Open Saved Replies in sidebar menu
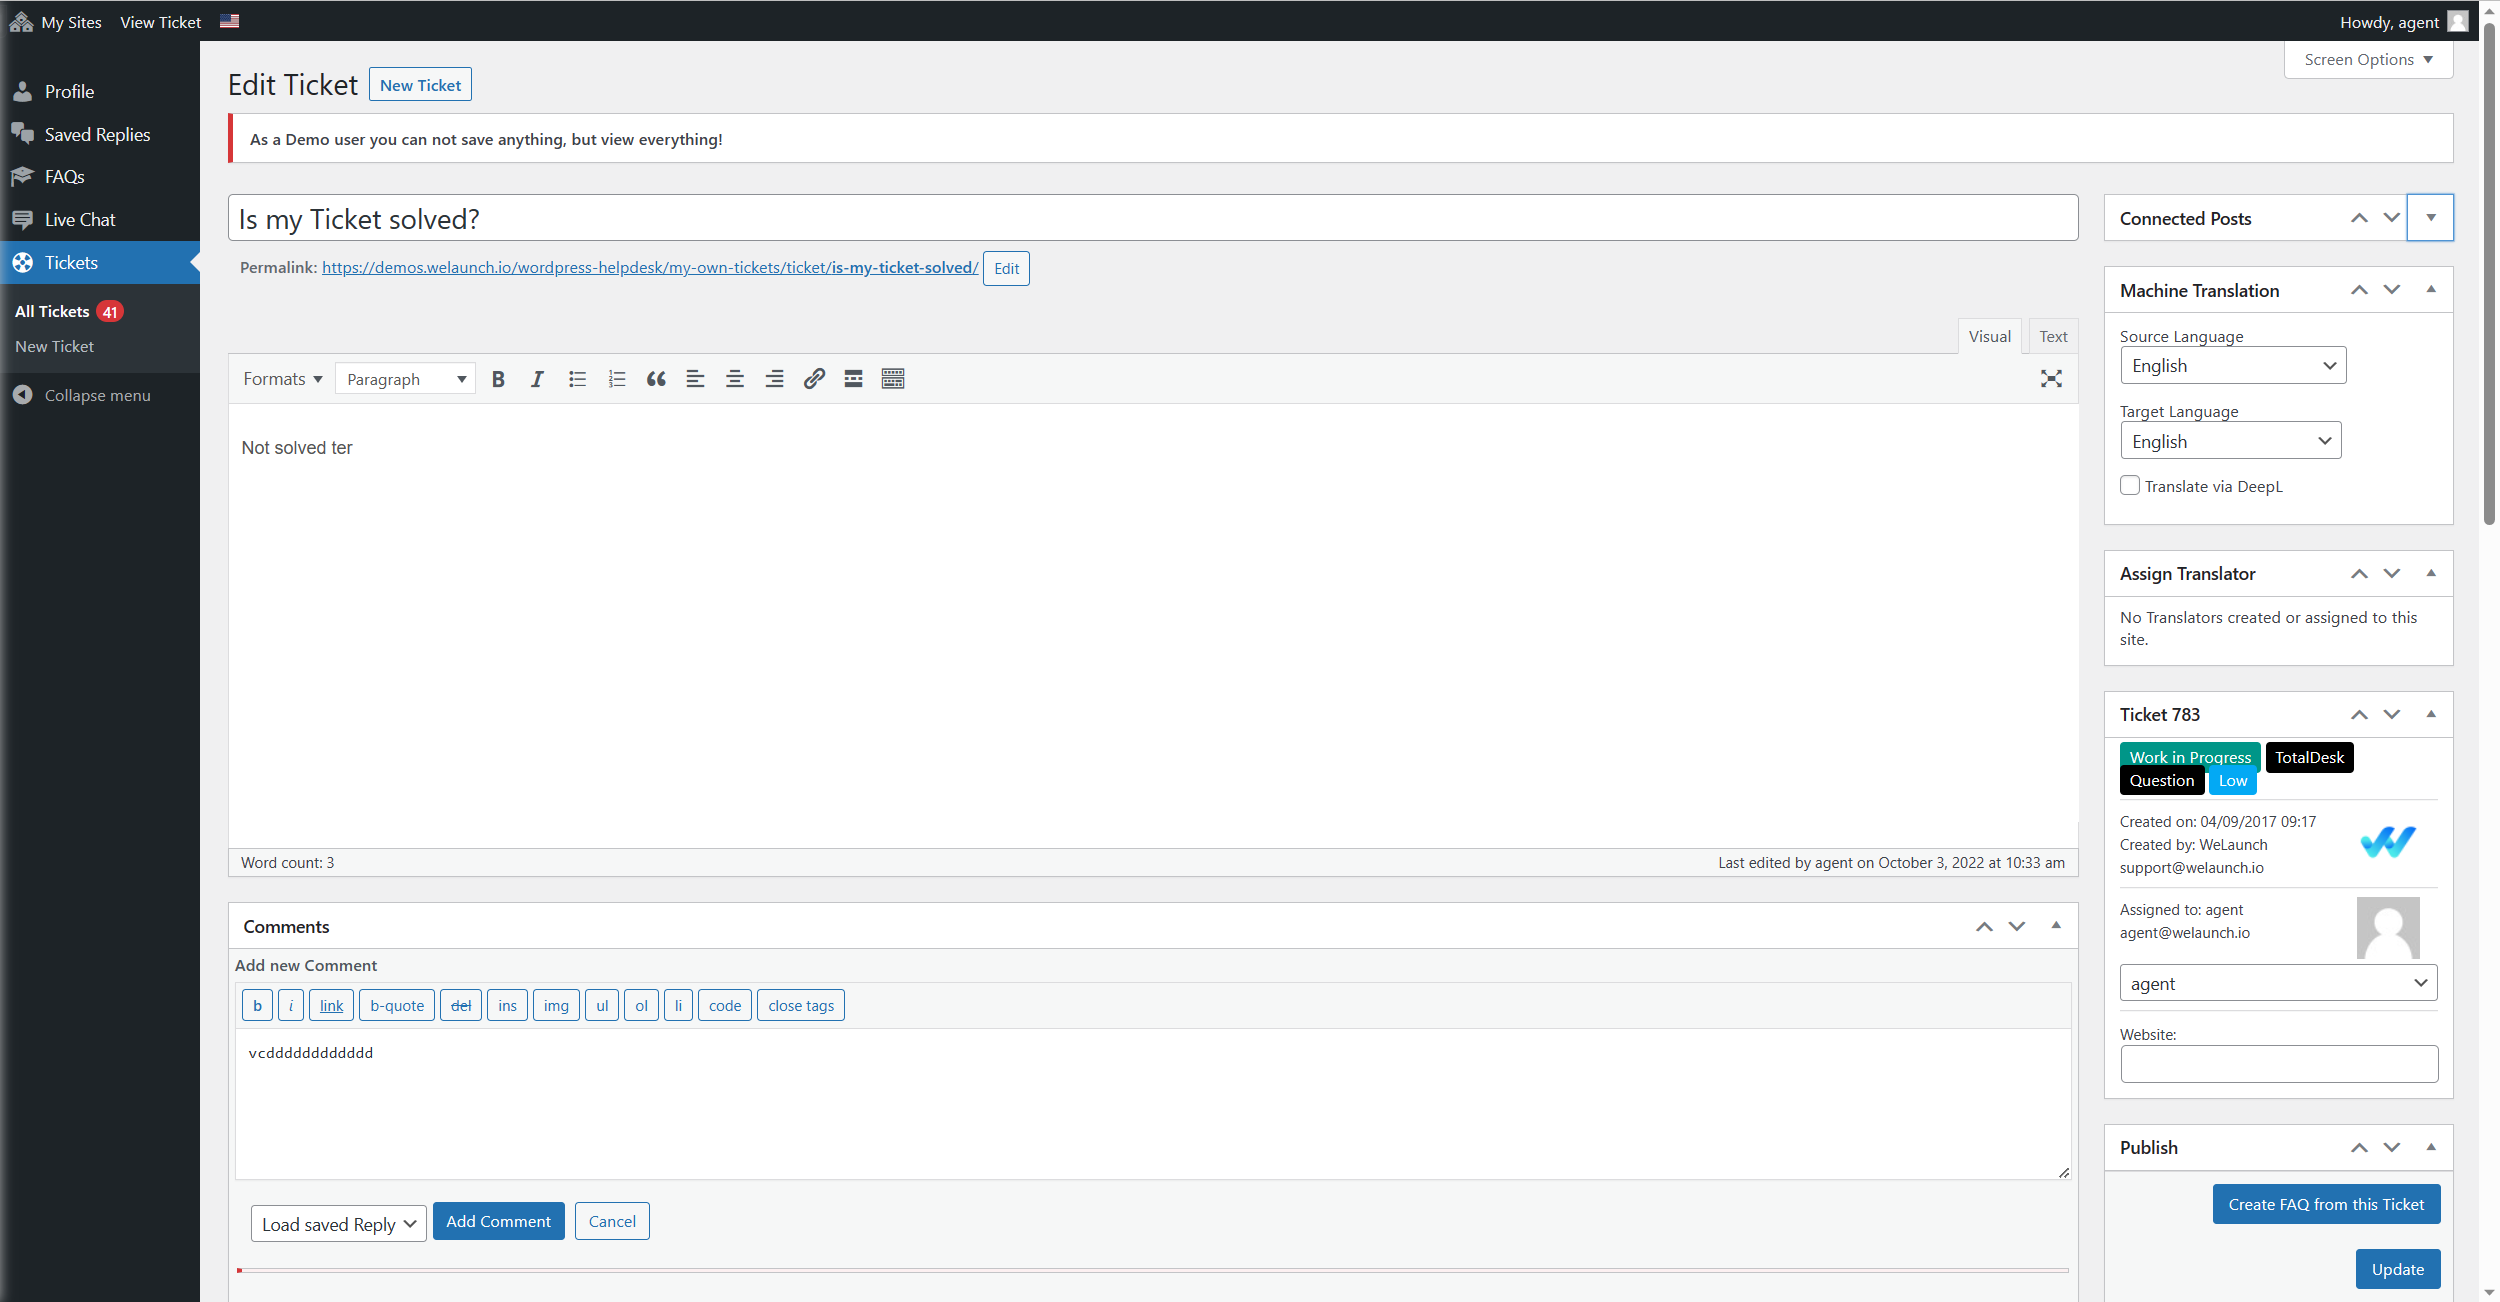Image resolution: width=2500 pixels, height=1302 pixels. pos(97,134)
